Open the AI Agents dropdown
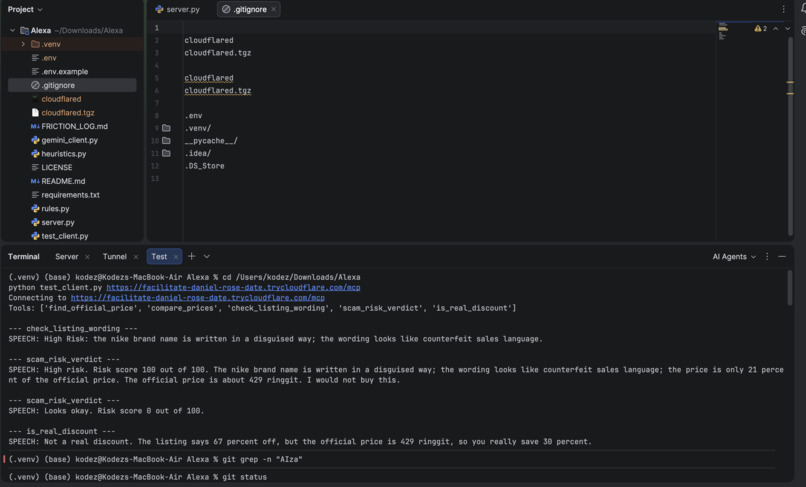Viewport: 806px width, 487px height. point(734,257)
